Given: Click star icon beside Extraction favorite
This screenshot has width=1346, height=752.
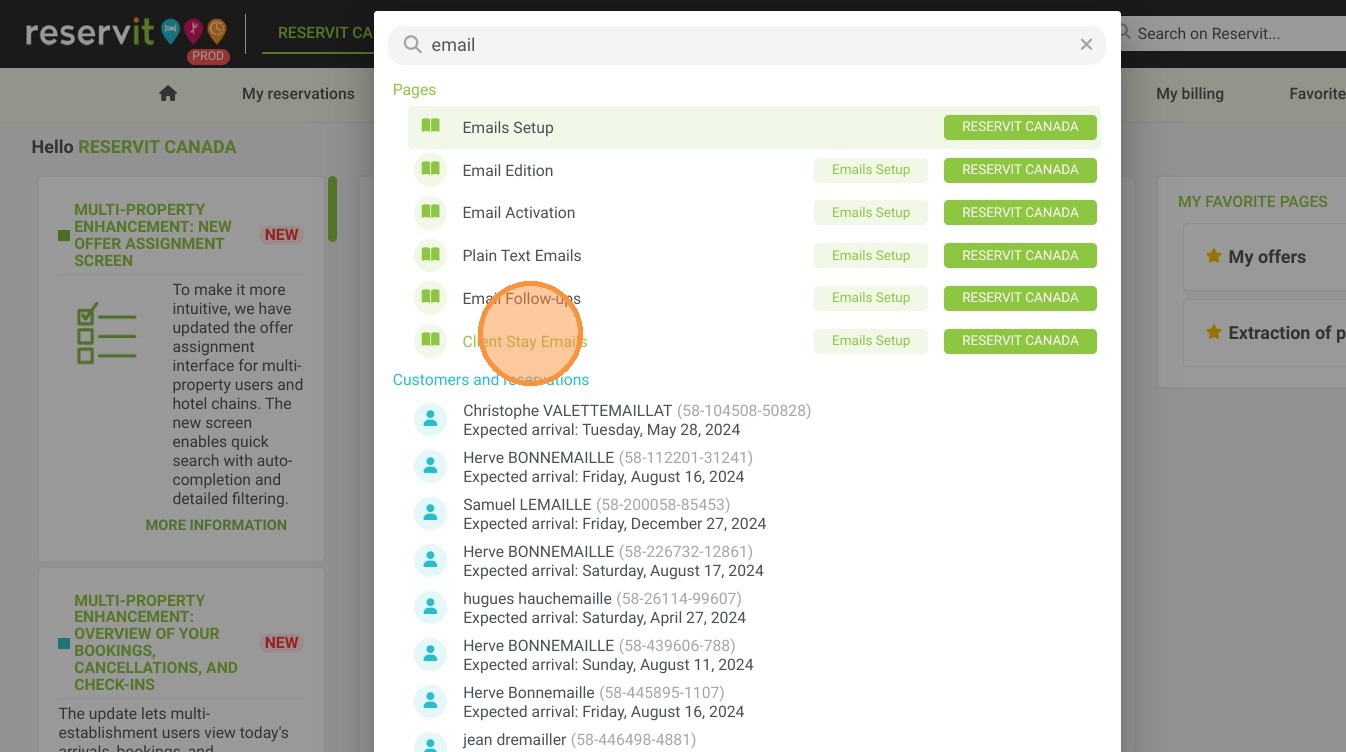Looking at the screenshot, I should pyautogui.click(x=1213, y=332).
